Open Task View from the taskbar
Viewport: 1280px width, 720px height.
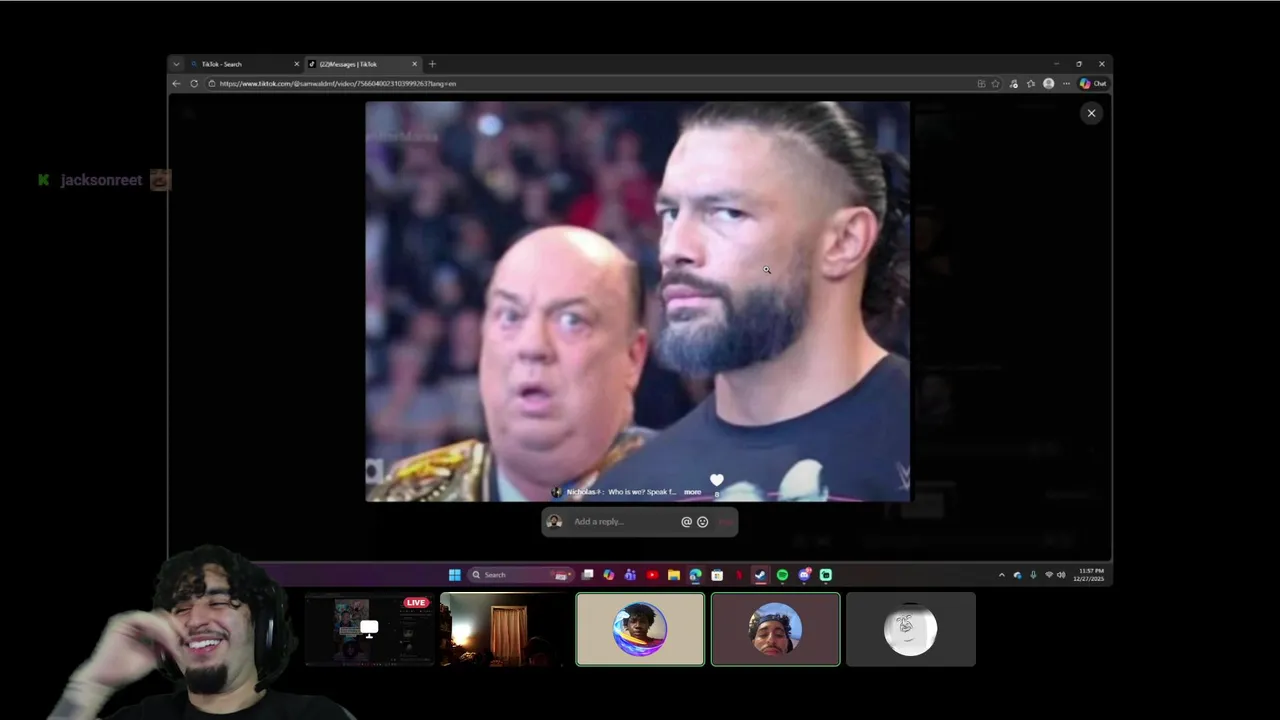587,575
